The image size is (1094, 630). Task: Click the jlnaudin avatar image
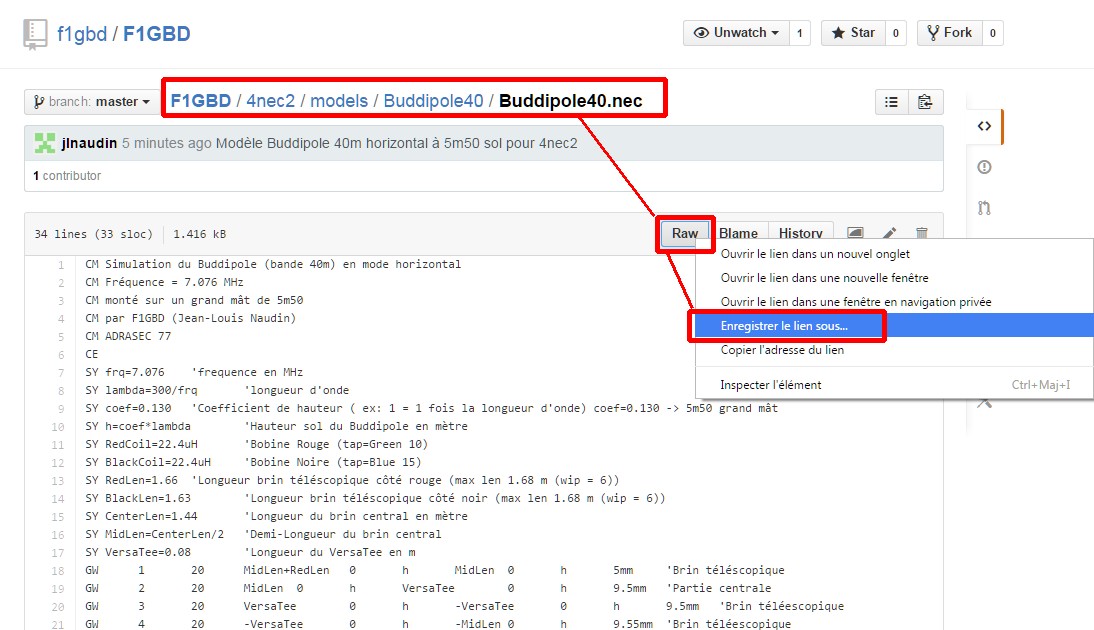pyautogui.click(x=45, y=143)
